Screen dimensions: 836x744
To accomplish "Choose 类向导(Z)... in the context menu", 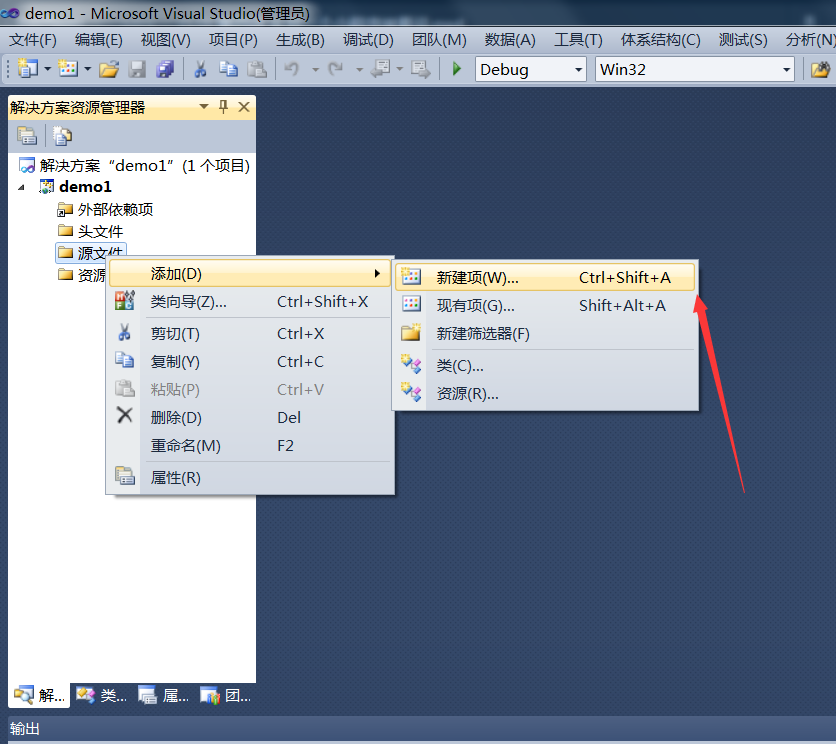I will [250, 302].
